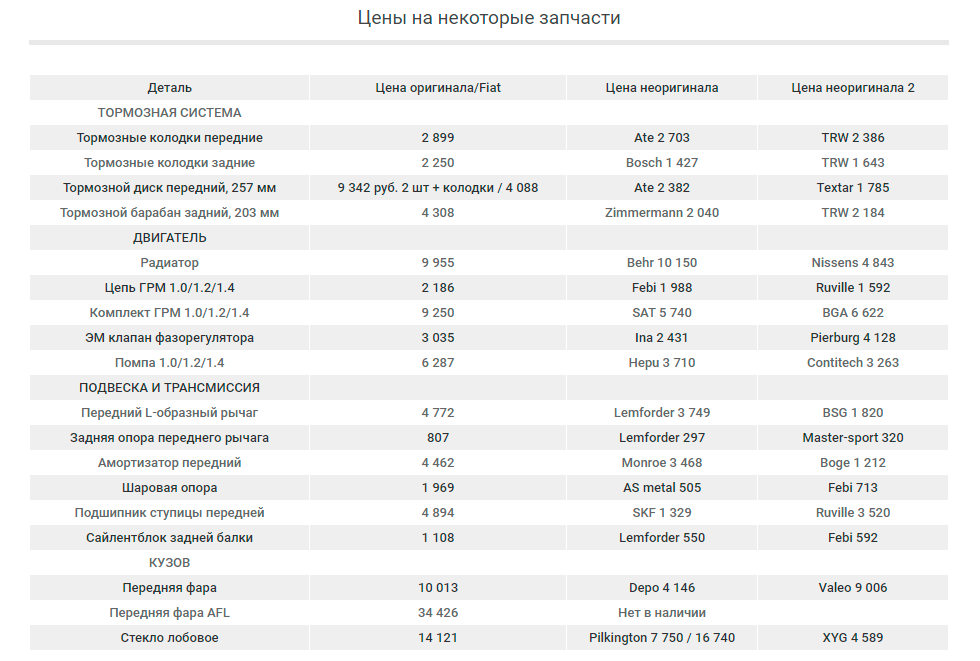Select the "Нет в наличии" cell
This screenshot has height=661, width=980.
click(x=661, y=613)
